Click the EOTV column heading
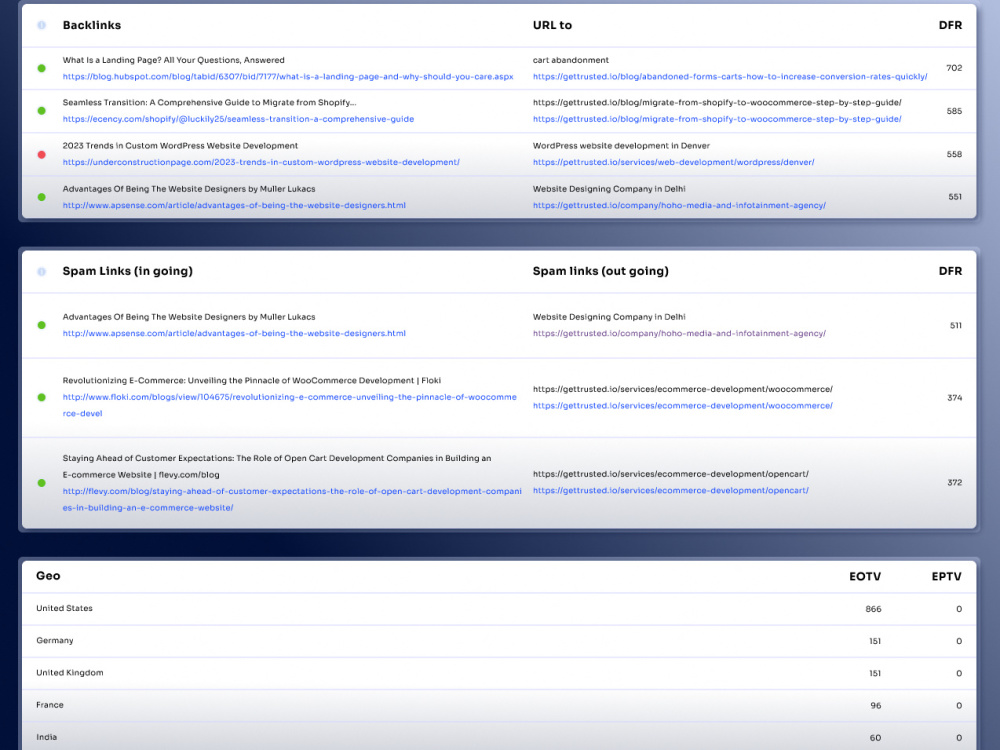Screen dimensions: 1000x750 coord(865,577)
